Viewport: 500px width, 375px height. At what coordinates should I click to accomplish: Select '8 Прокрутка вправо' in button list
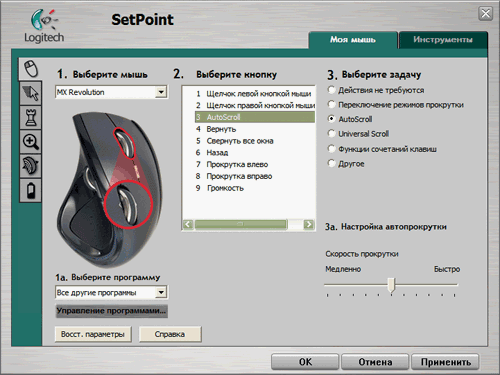pos(255,176)
